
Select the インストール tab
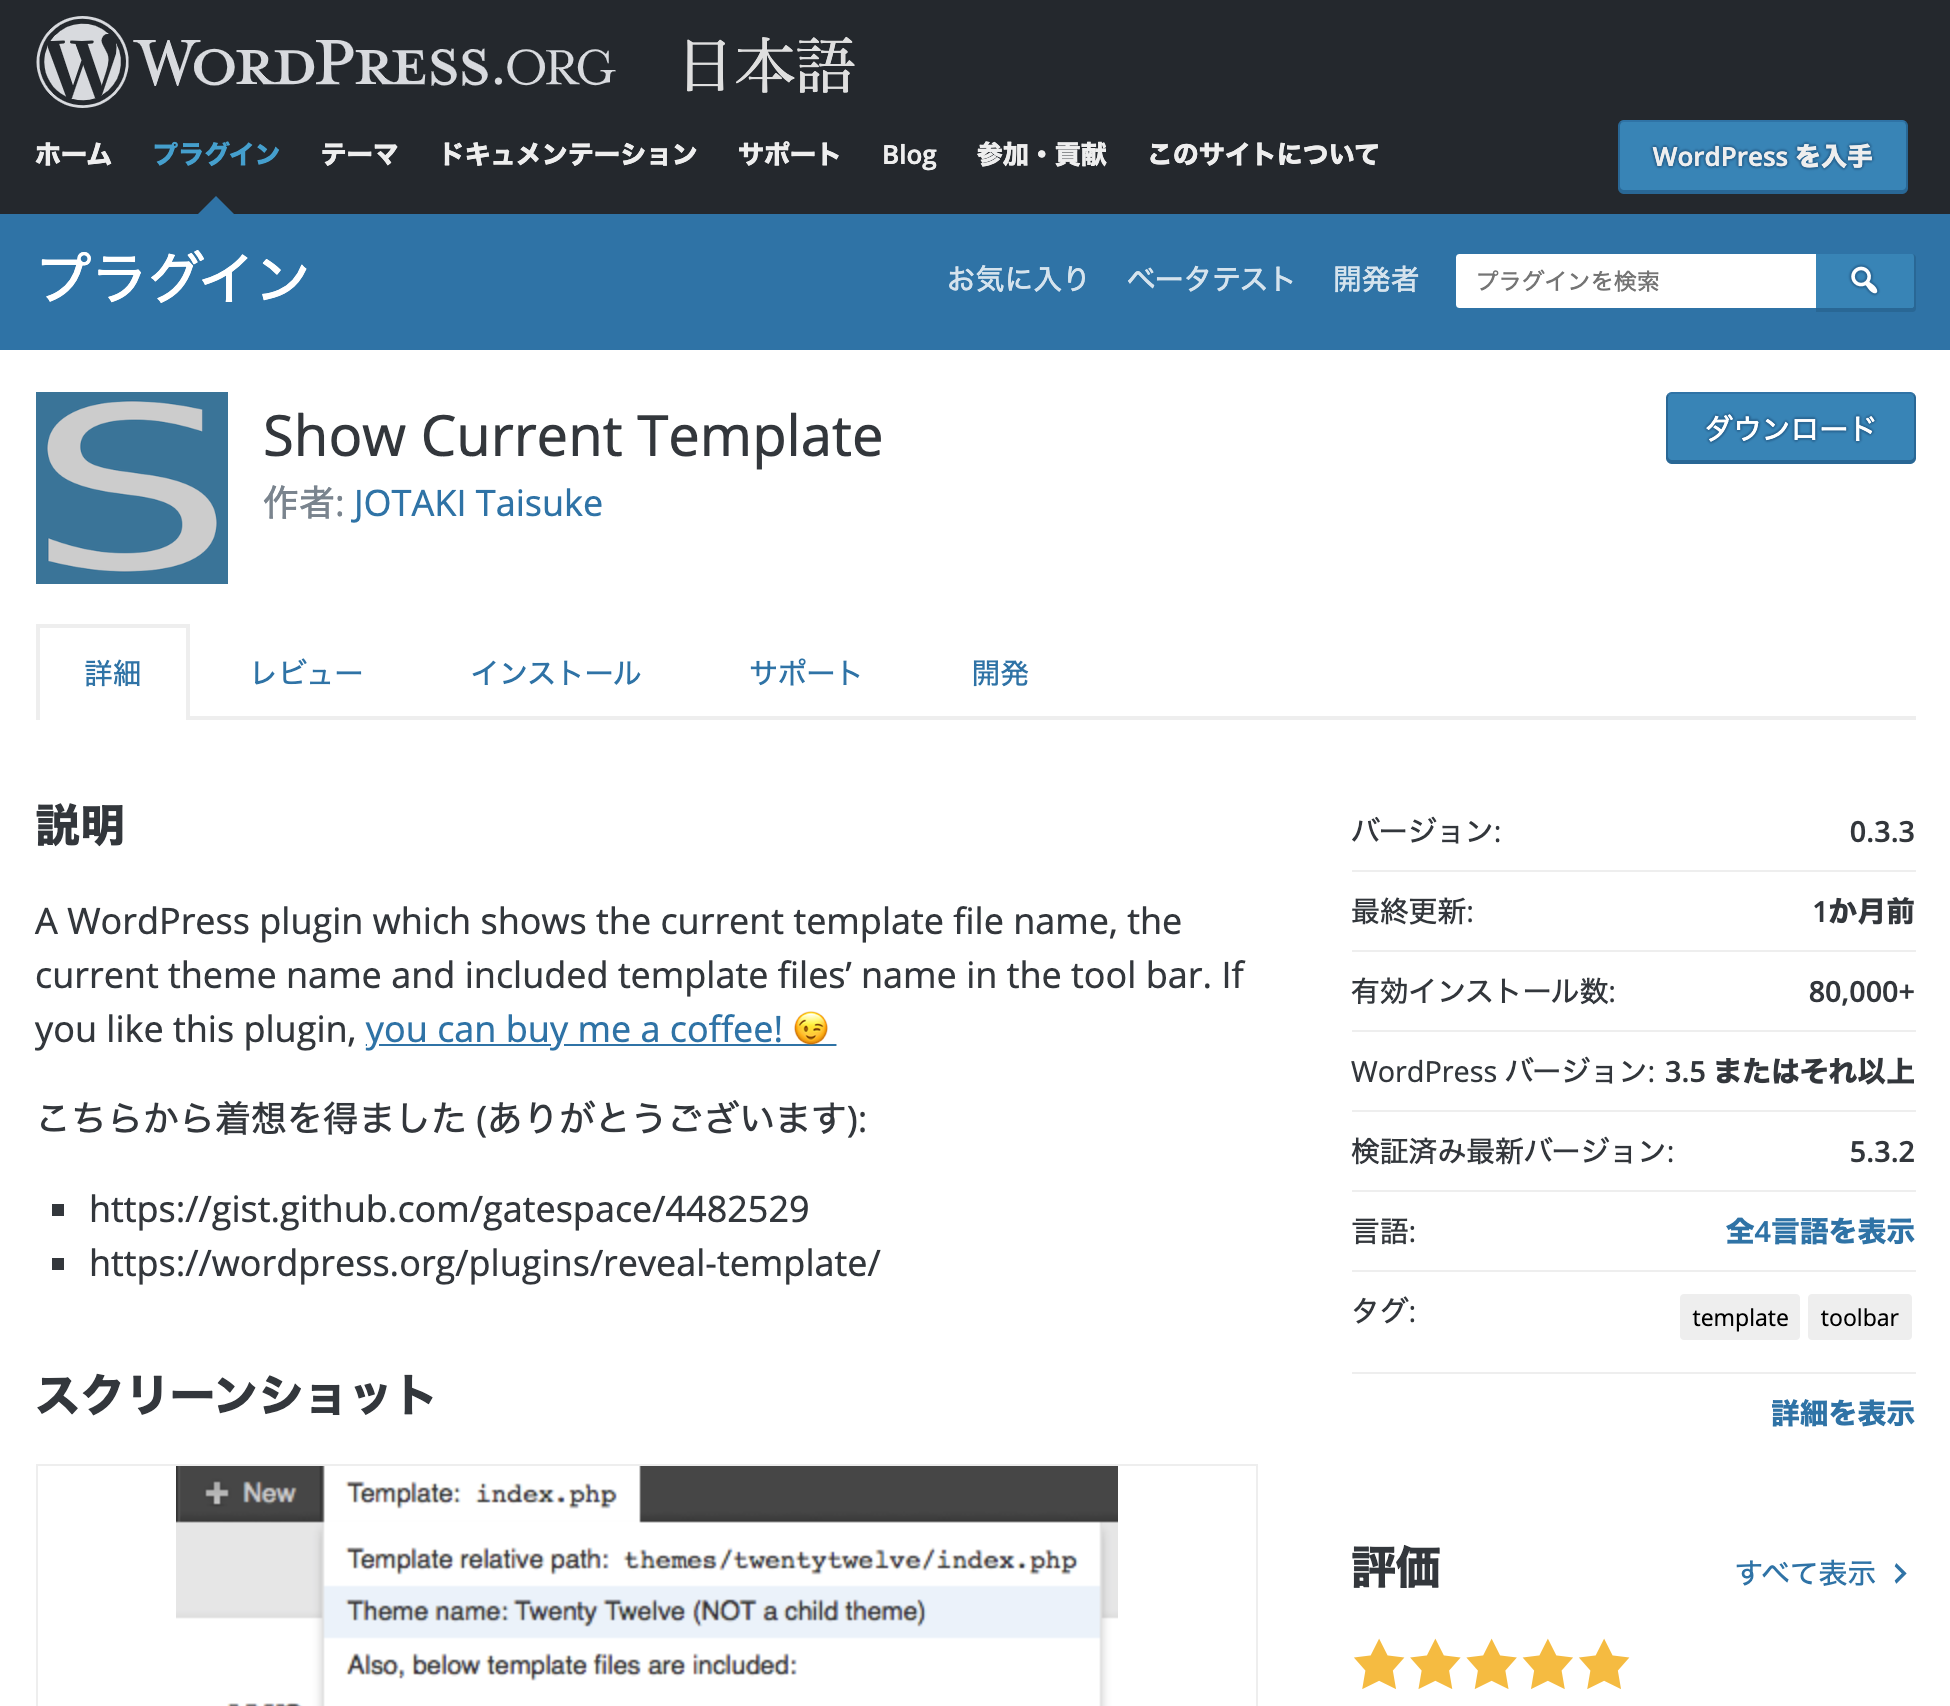point(555,673)
